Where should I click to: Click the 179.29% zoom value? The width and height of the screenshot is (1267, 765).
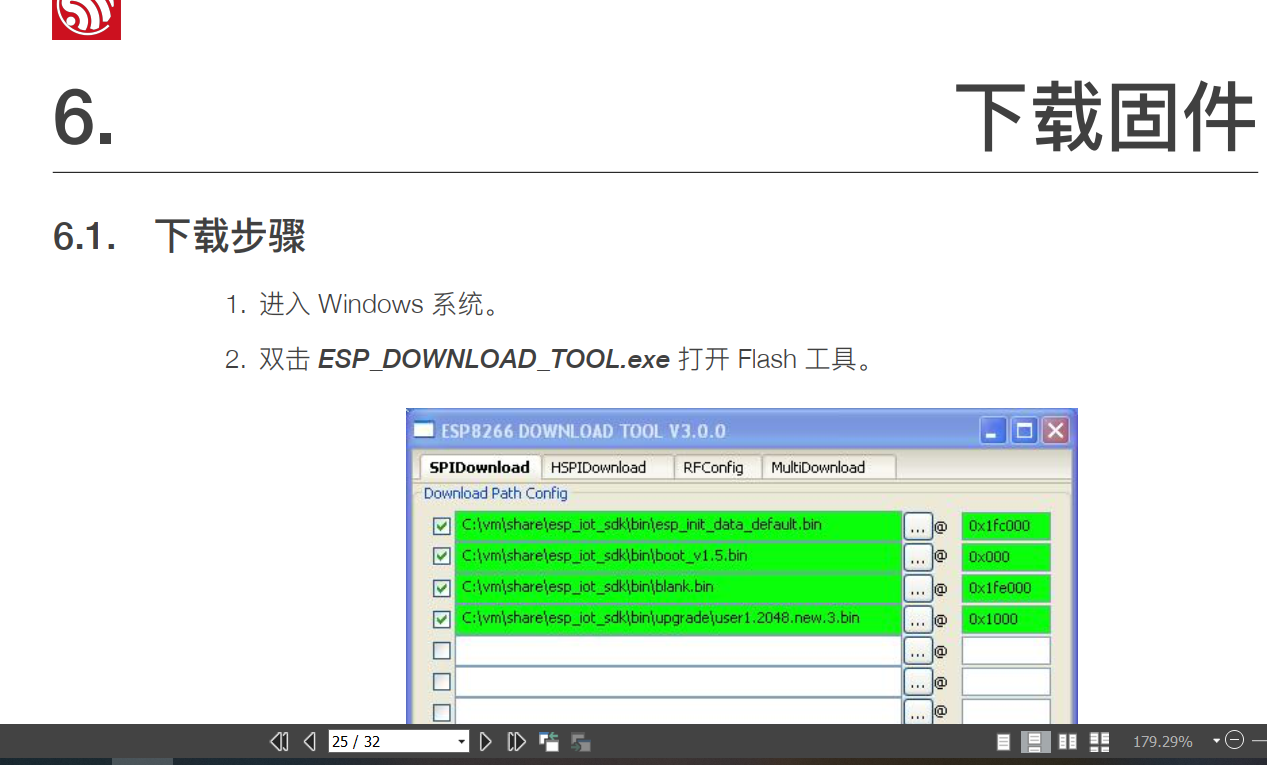1162,742
